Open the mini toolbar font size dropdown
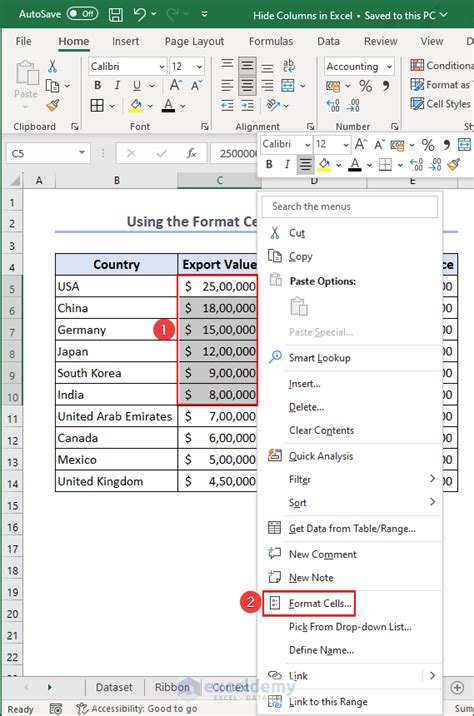Viewport: 474px width, 716px height. tap(346, 145)
